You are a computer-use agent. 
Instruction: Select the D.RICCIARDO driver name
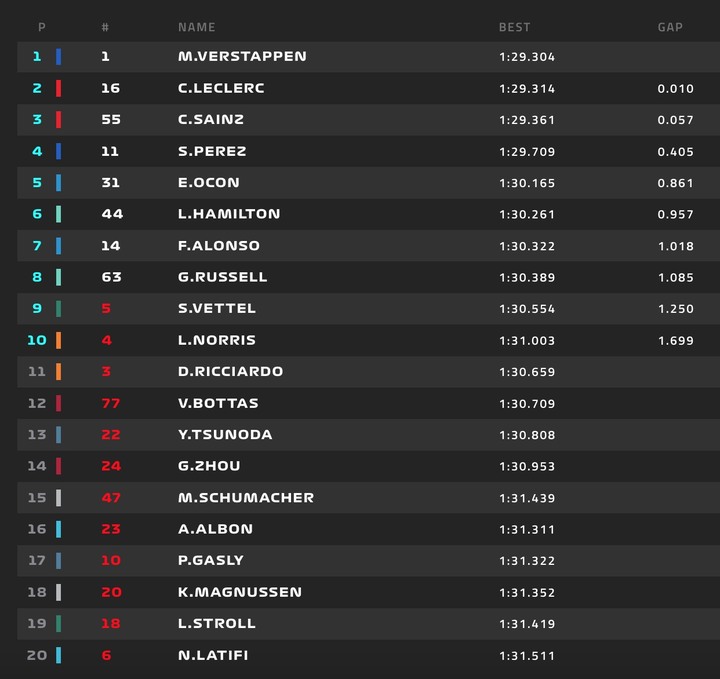point(231,371)
